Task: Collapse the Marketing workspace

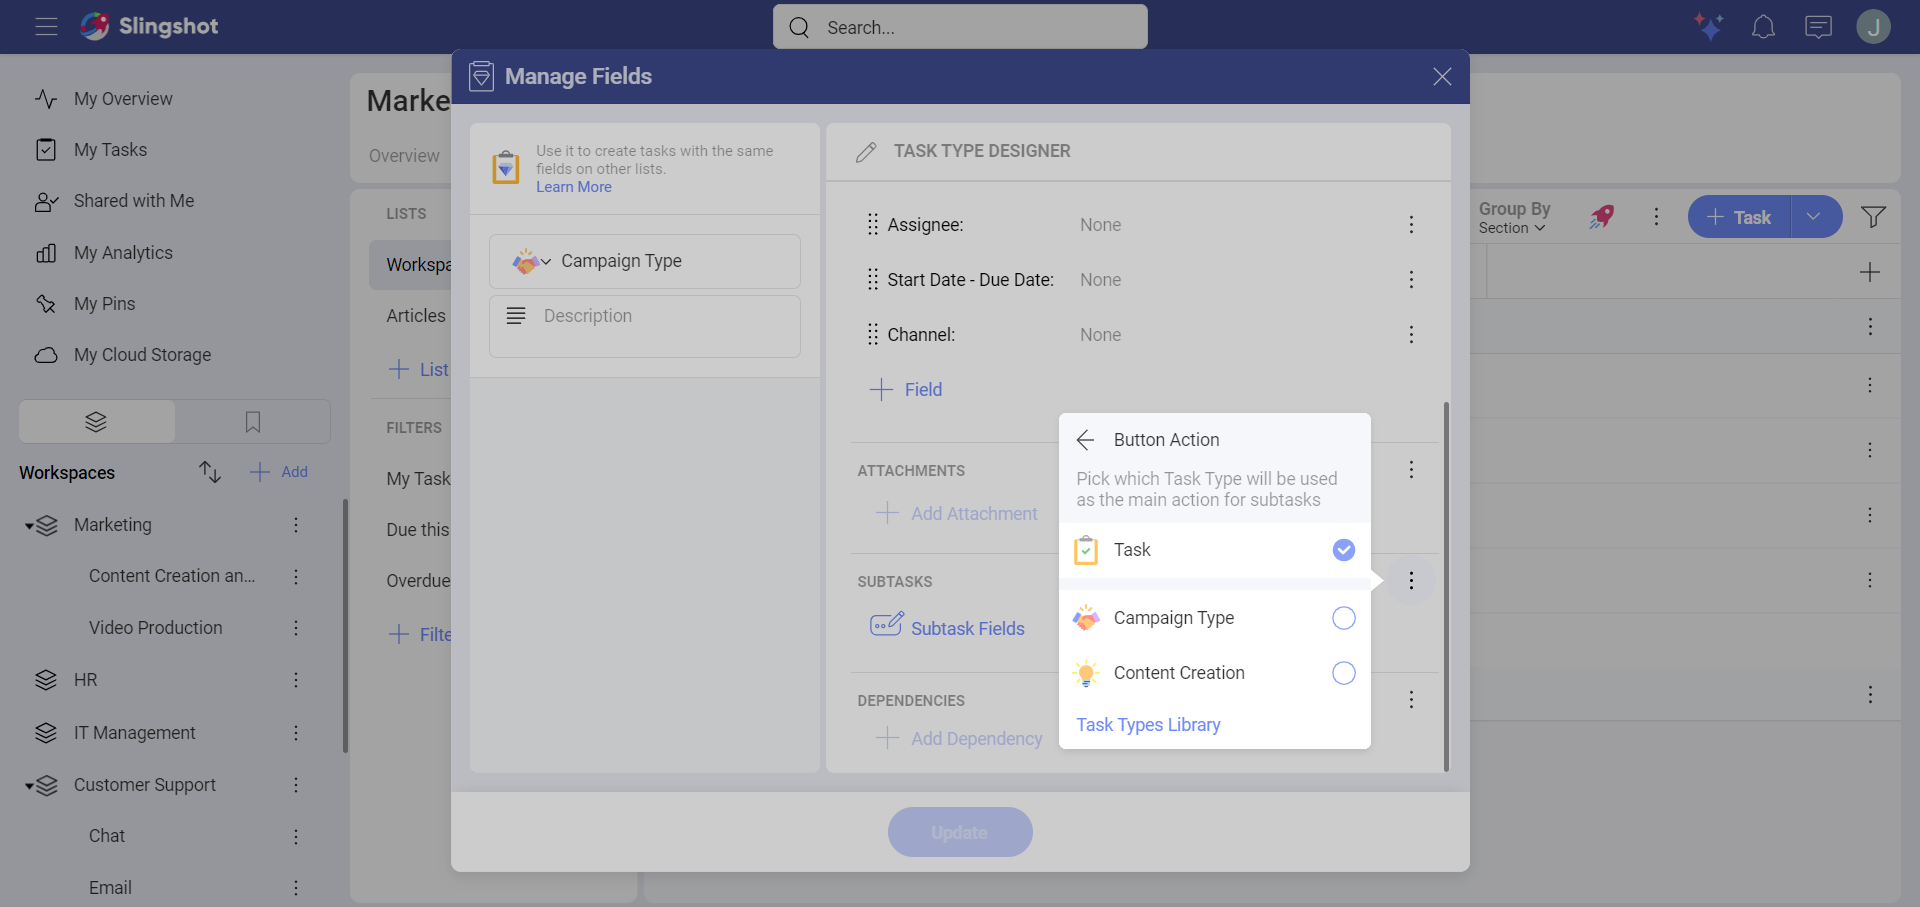Action: (29, 526)
